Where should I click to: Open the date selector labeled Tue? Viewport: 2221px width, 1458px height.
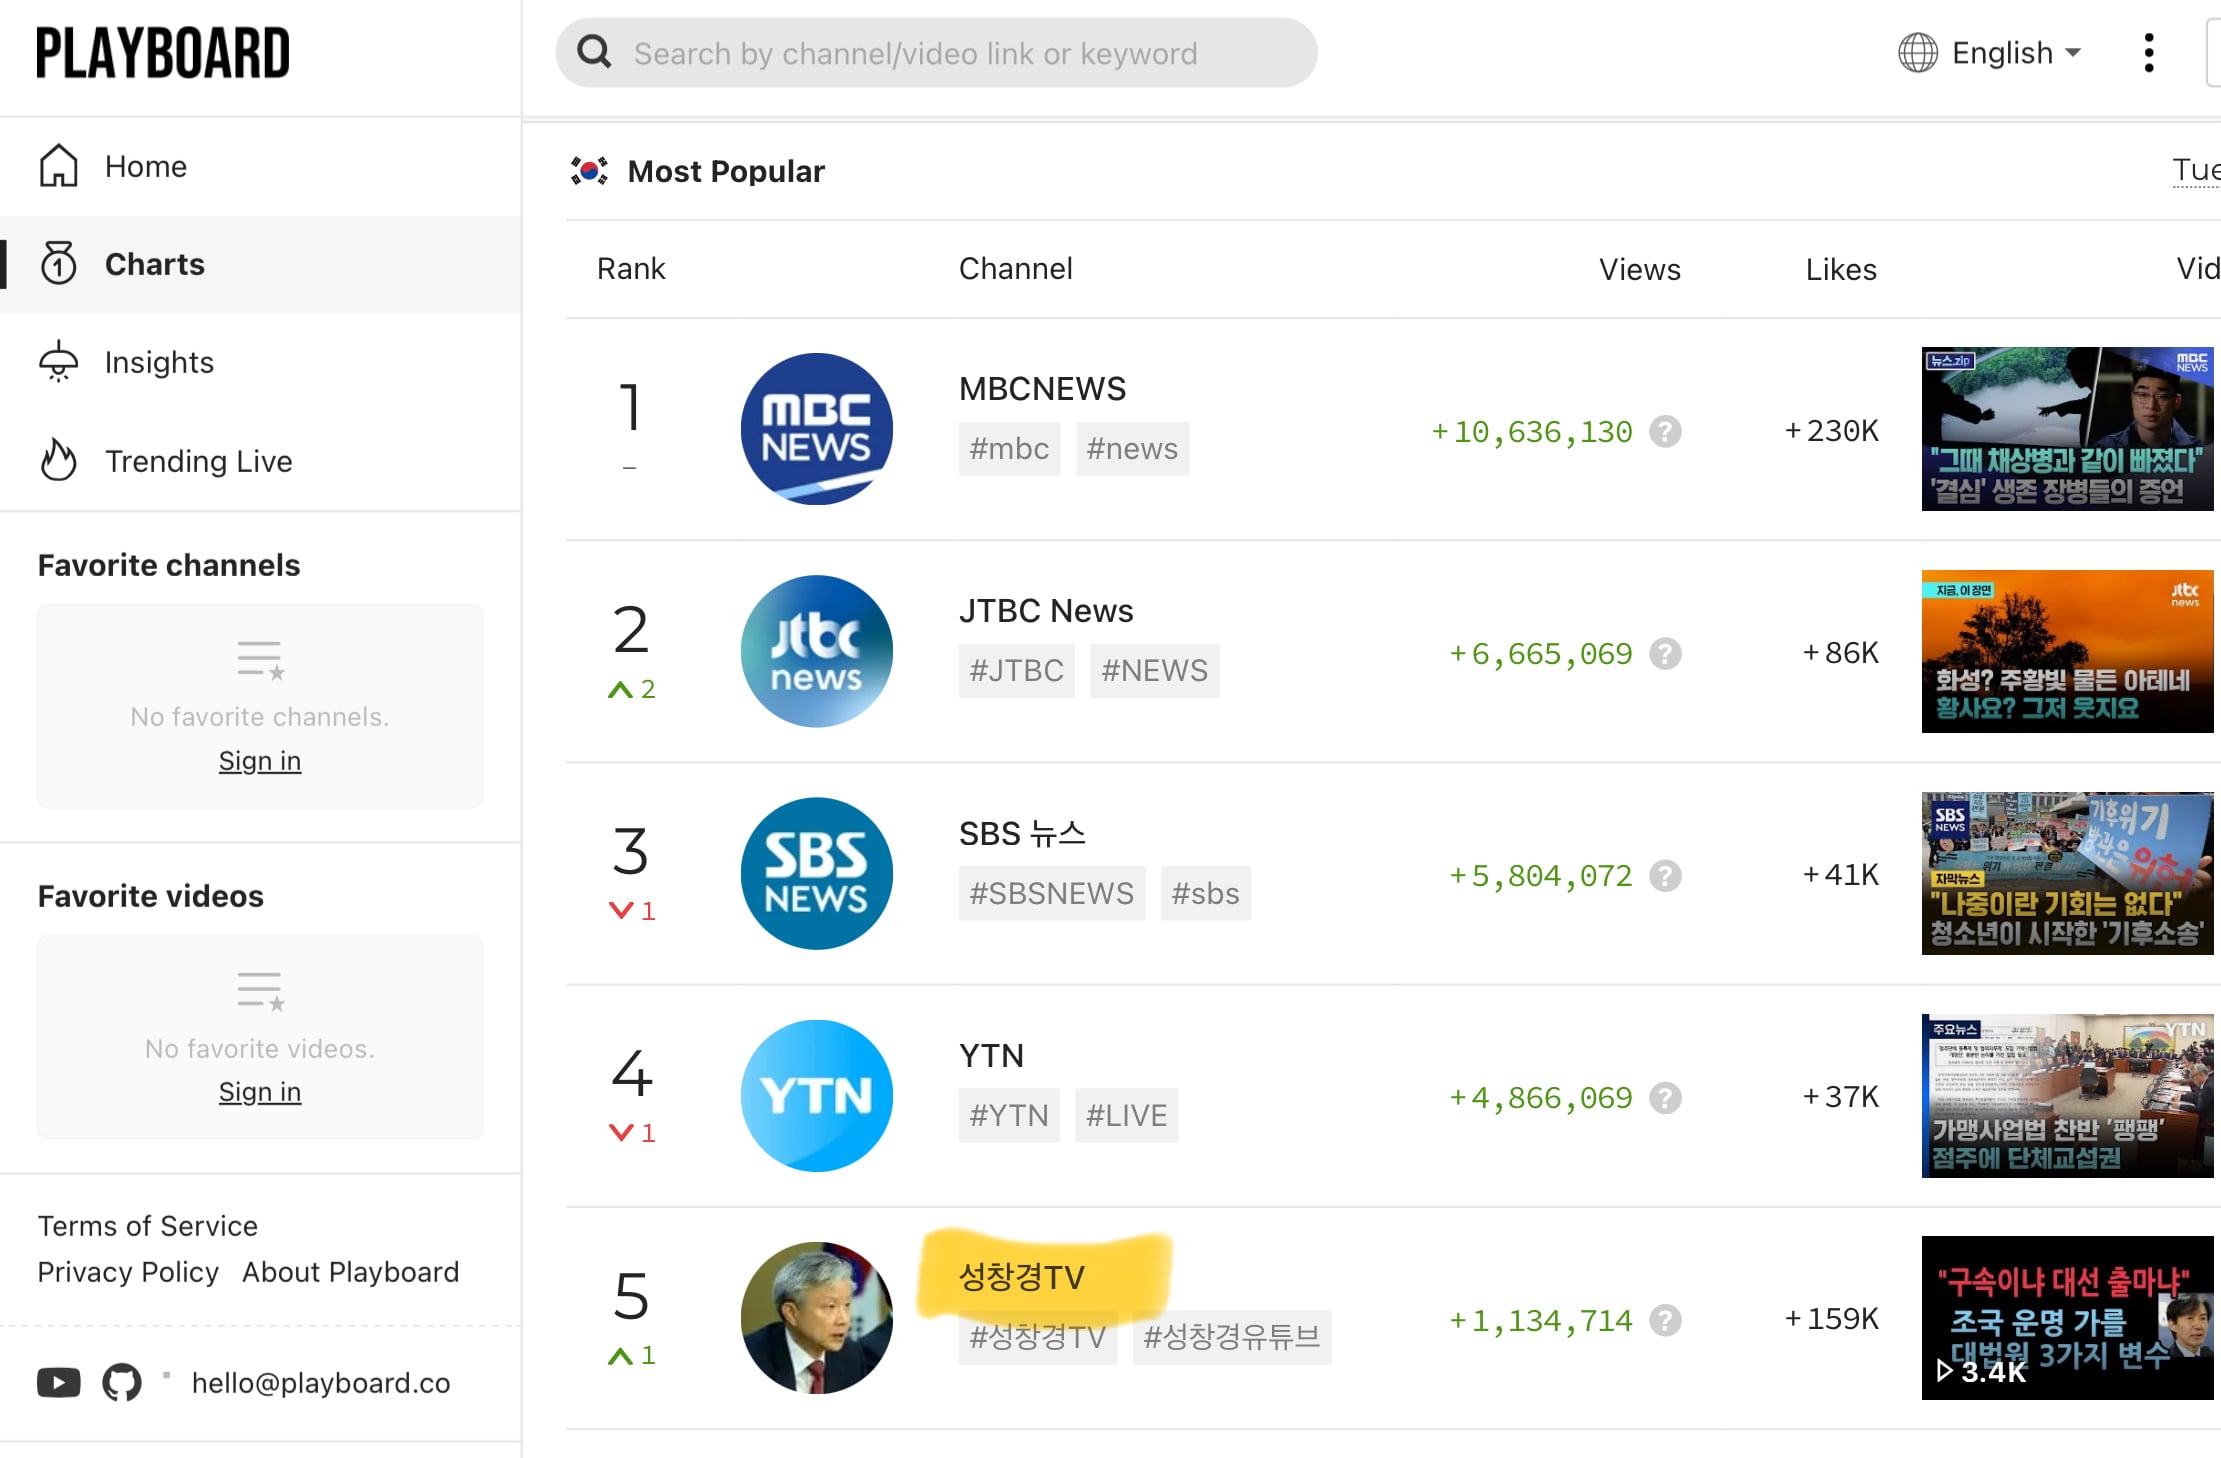click(x=2196, y=170)
